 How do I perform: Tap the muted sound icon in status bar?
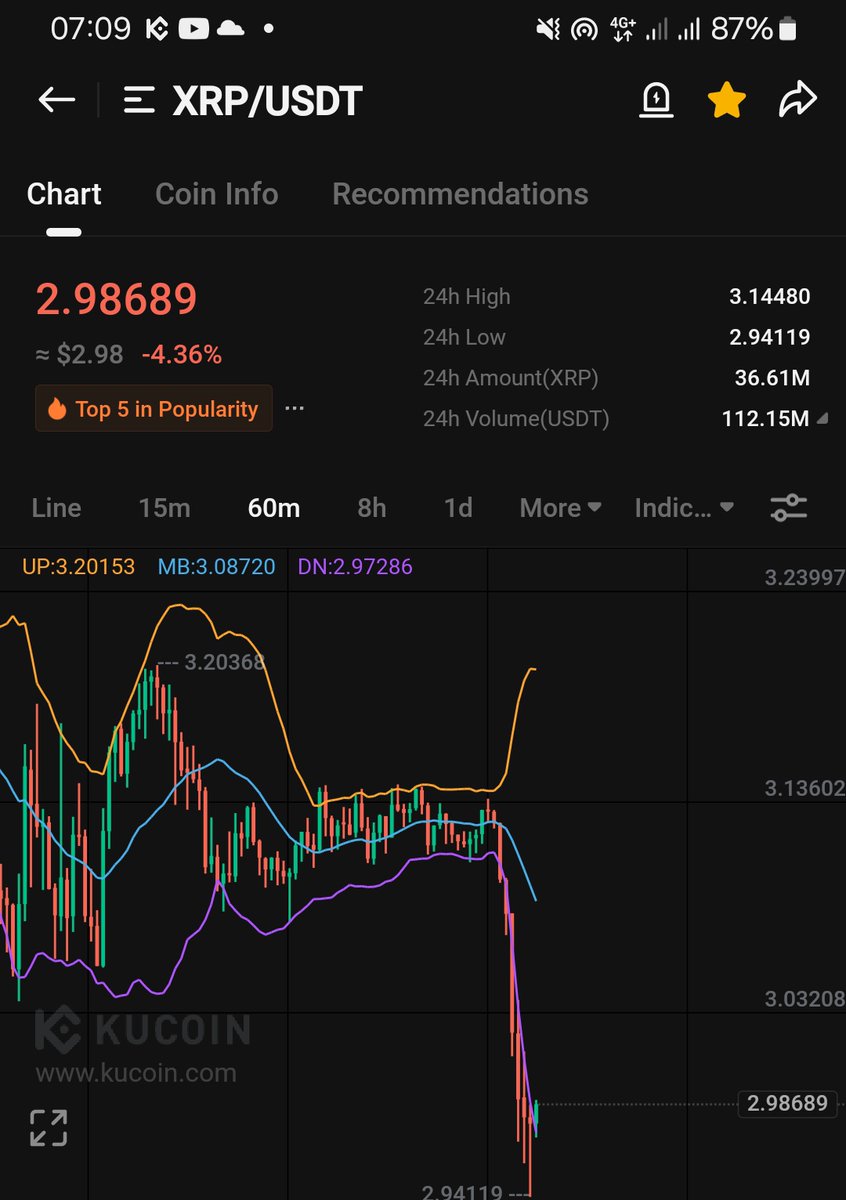(x=548, y=29)
